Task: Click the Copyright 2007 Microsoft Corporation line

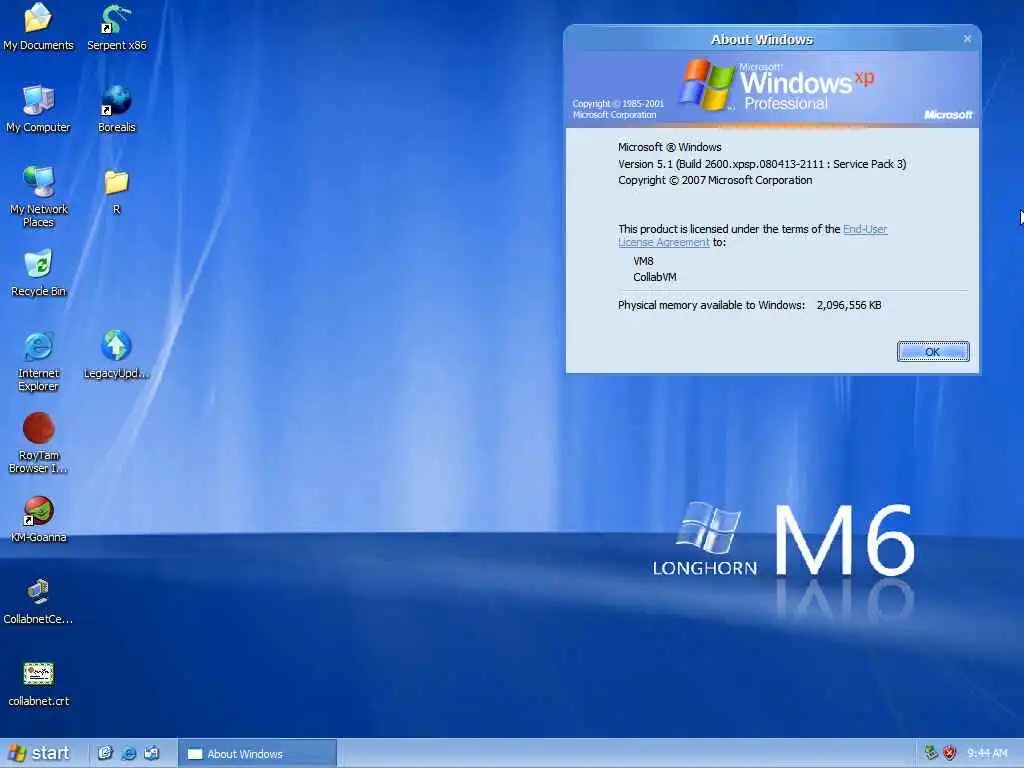Action: coord(715,180)
